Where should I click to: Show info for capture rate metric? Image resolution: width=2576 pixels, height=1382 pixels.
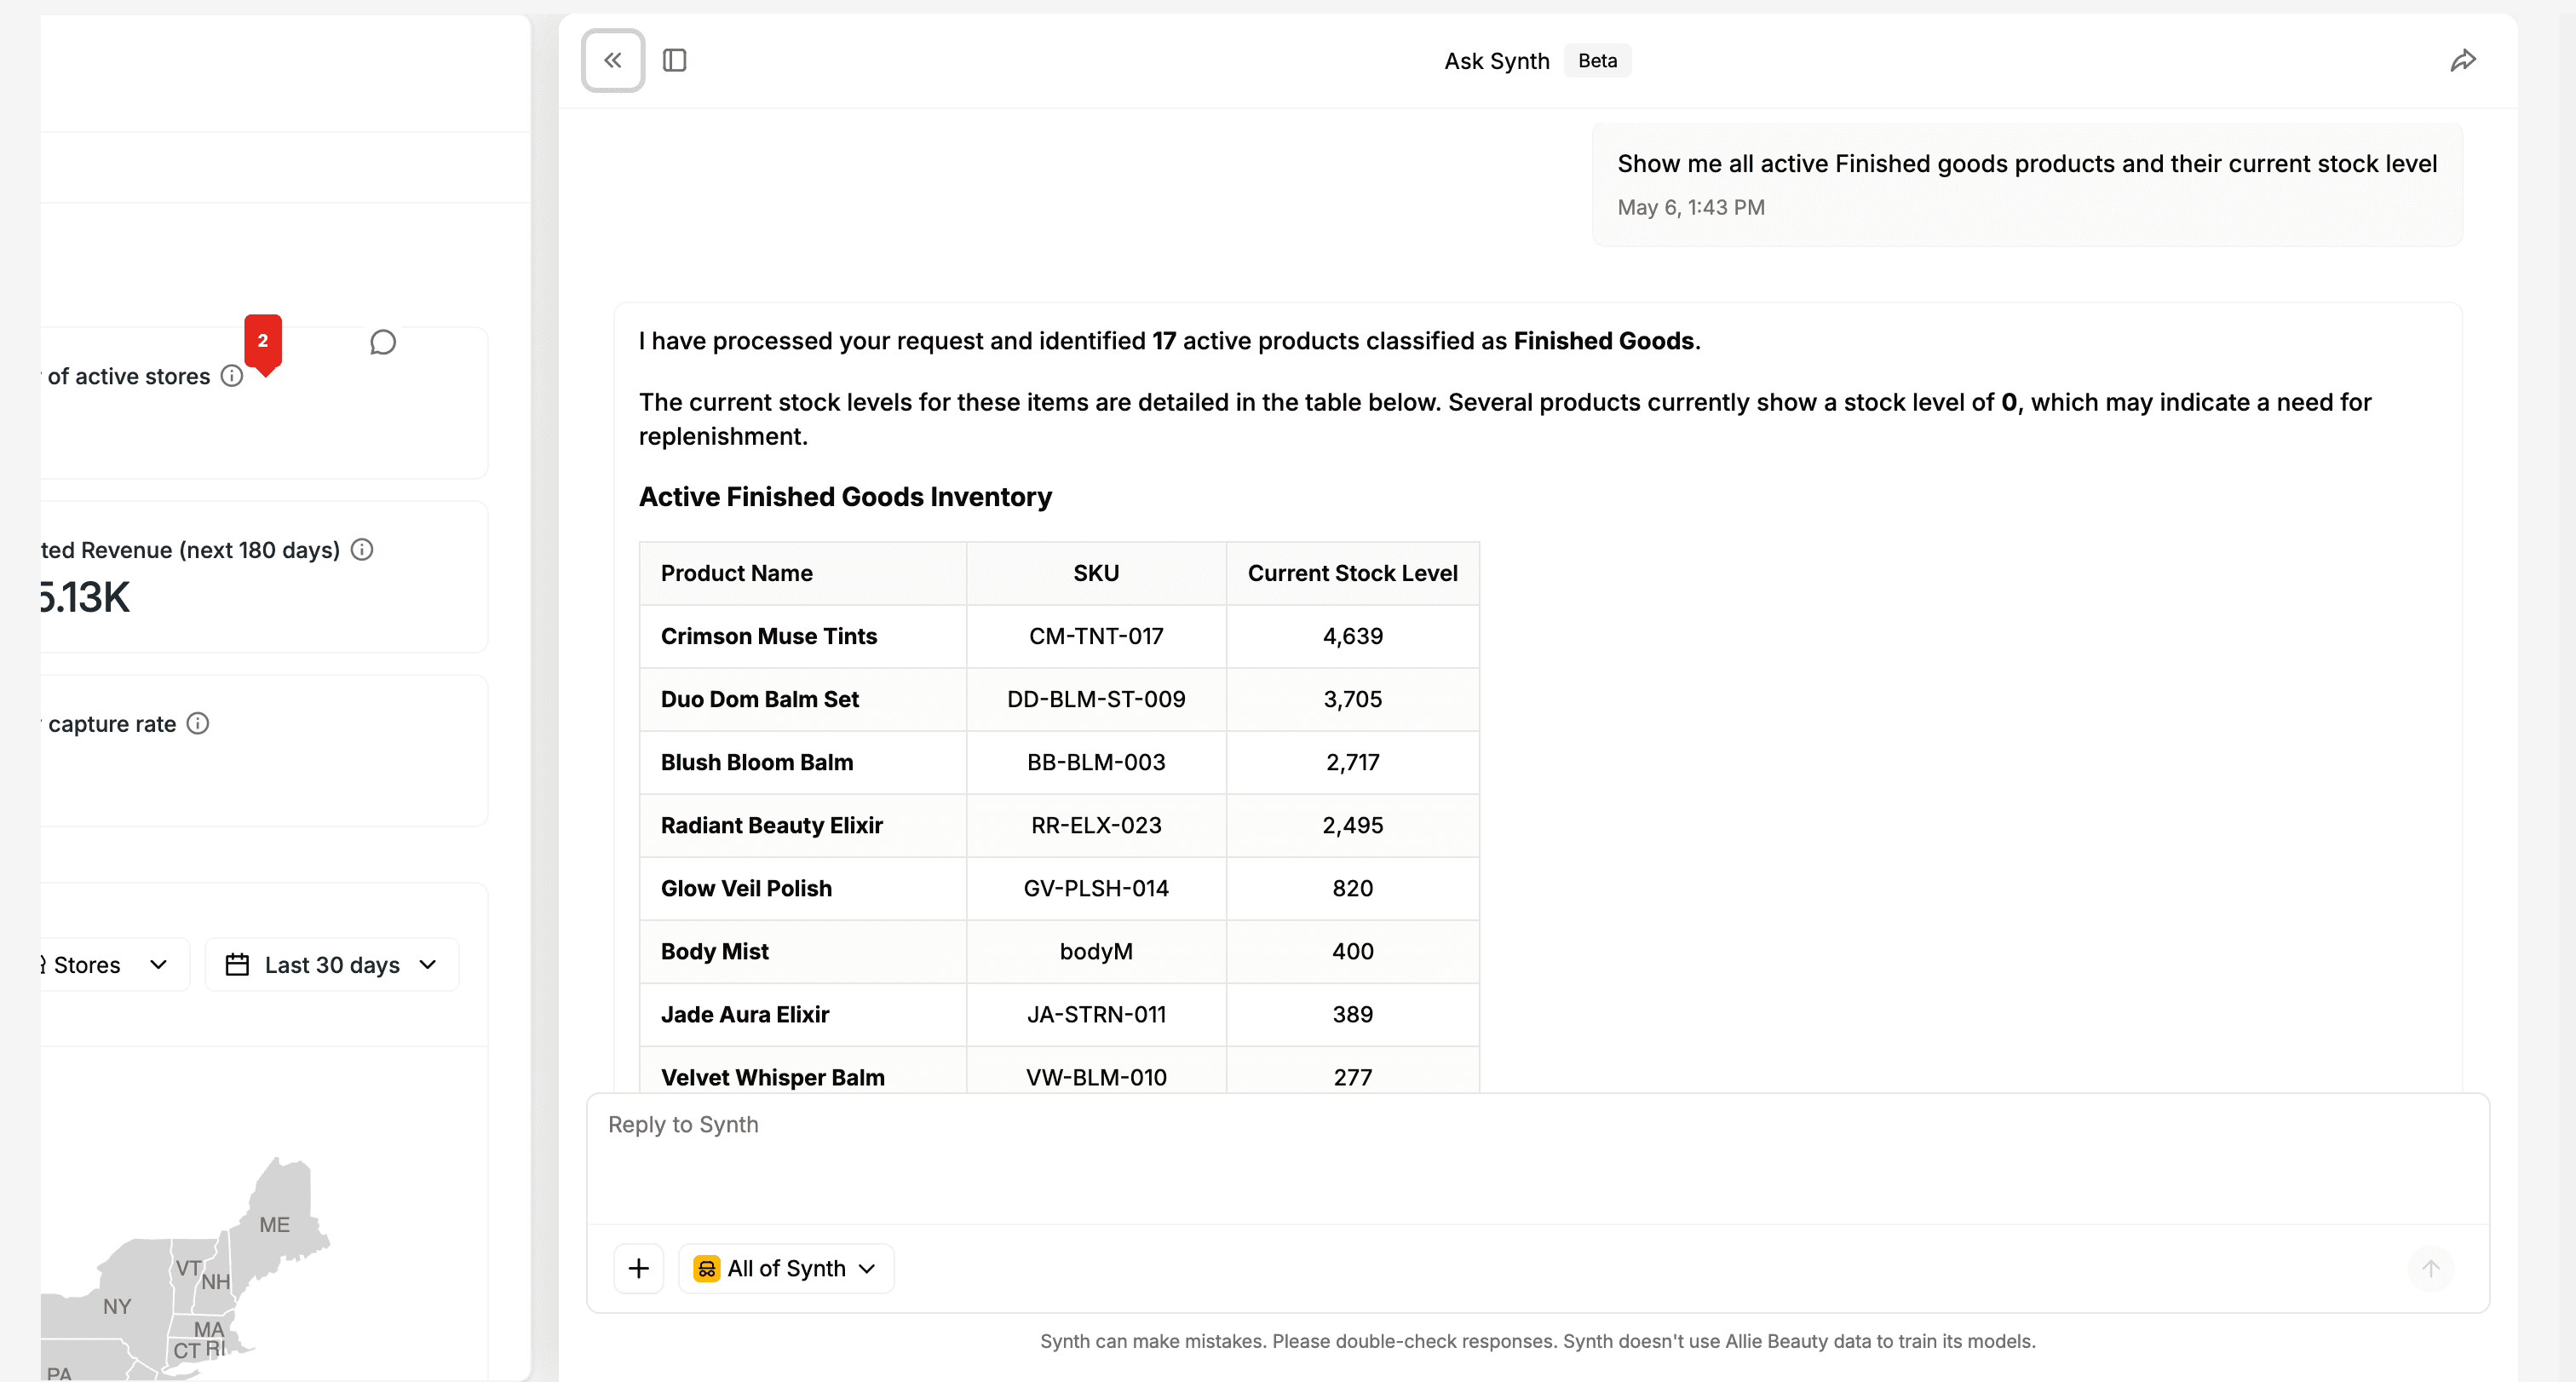pyautogui.click(x=198, y=724)
